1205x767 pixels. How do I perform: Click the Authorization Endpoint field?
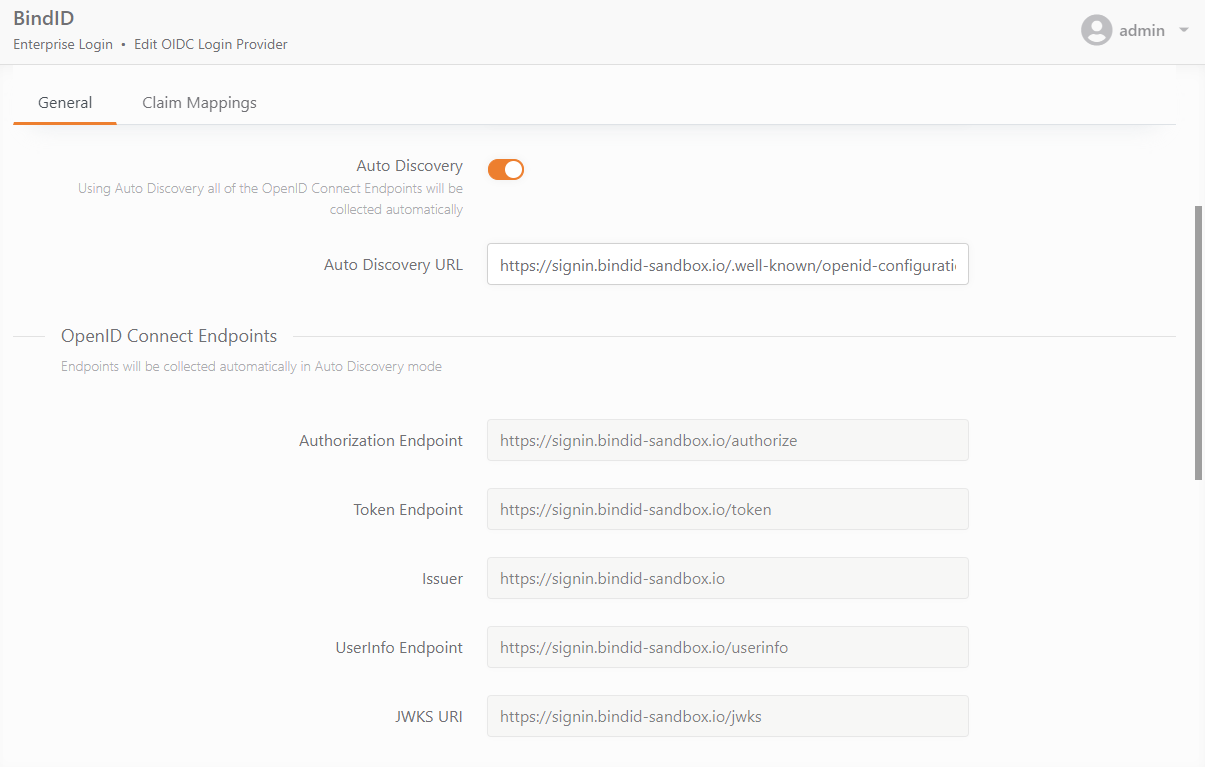[728, 440]
